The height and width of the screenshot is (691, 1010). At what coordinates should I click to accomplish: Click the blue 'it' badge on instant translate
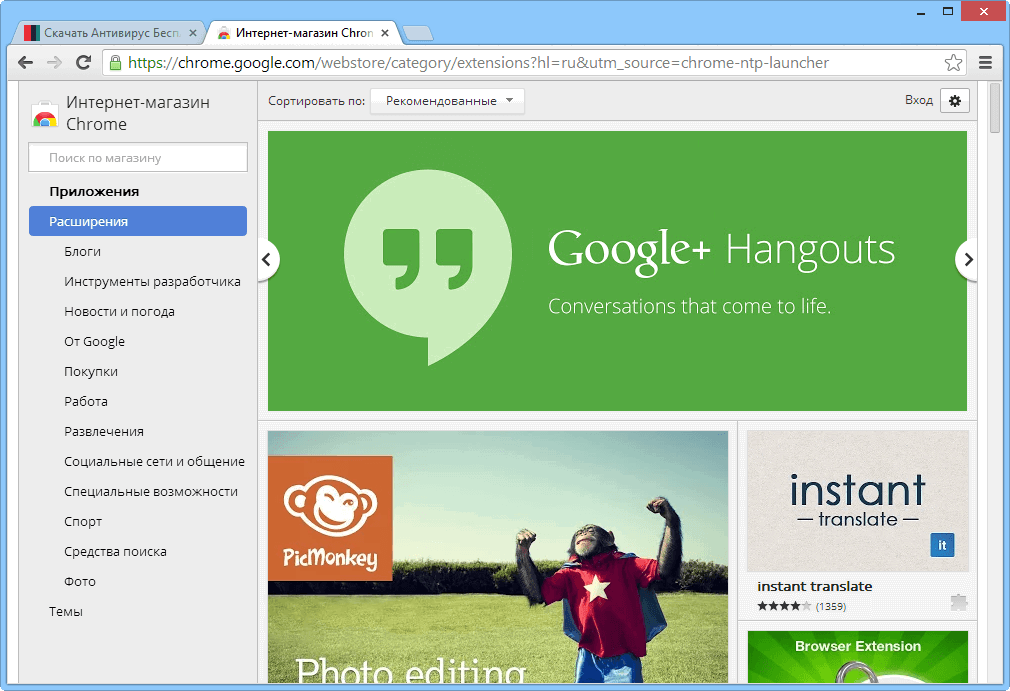[x=941, y=545]
